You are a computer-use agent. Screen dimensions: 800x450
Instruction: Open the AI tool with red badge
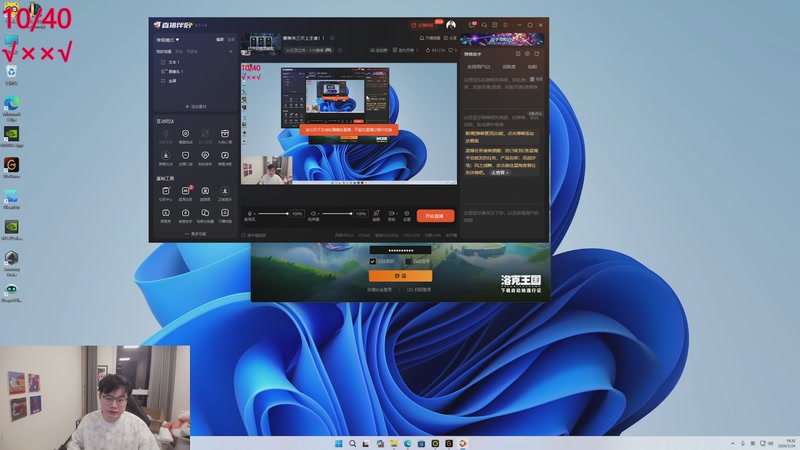185,193
